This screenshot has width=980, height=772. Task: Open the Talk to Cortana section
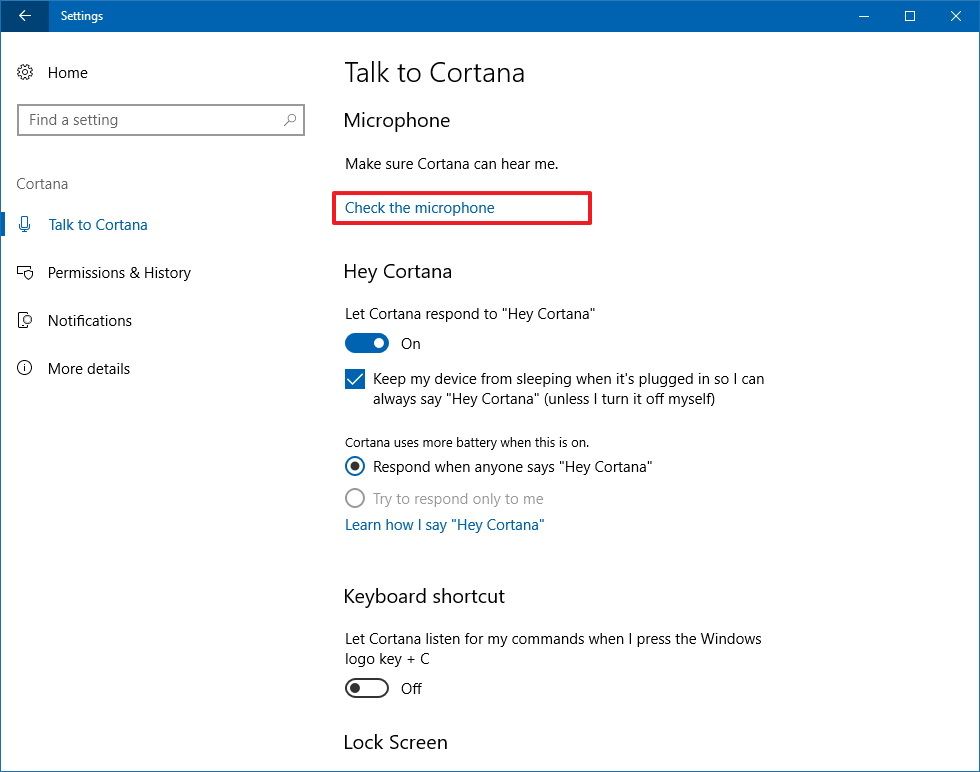[x=98, y=224]
